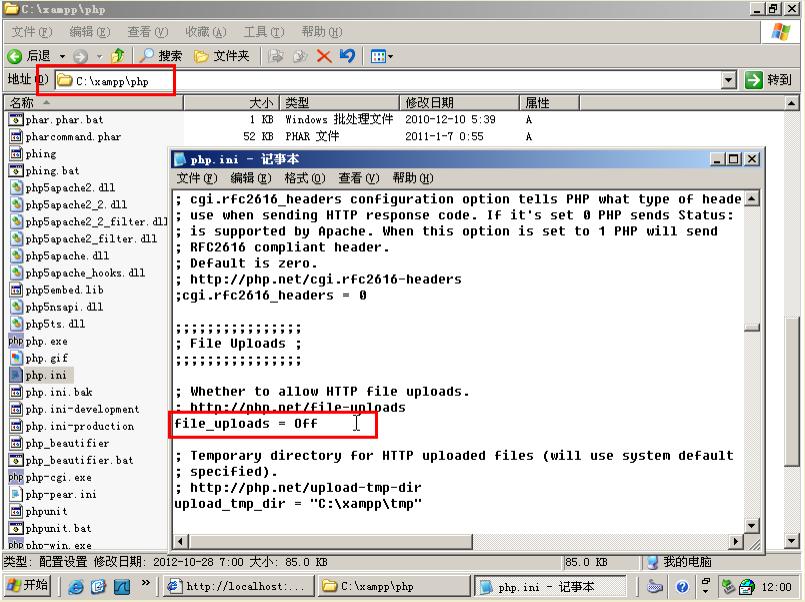This screenshot has width=805, height=602.
Task: Open Explorer Help (帮助) menu
Action: [x=322, y=32]
